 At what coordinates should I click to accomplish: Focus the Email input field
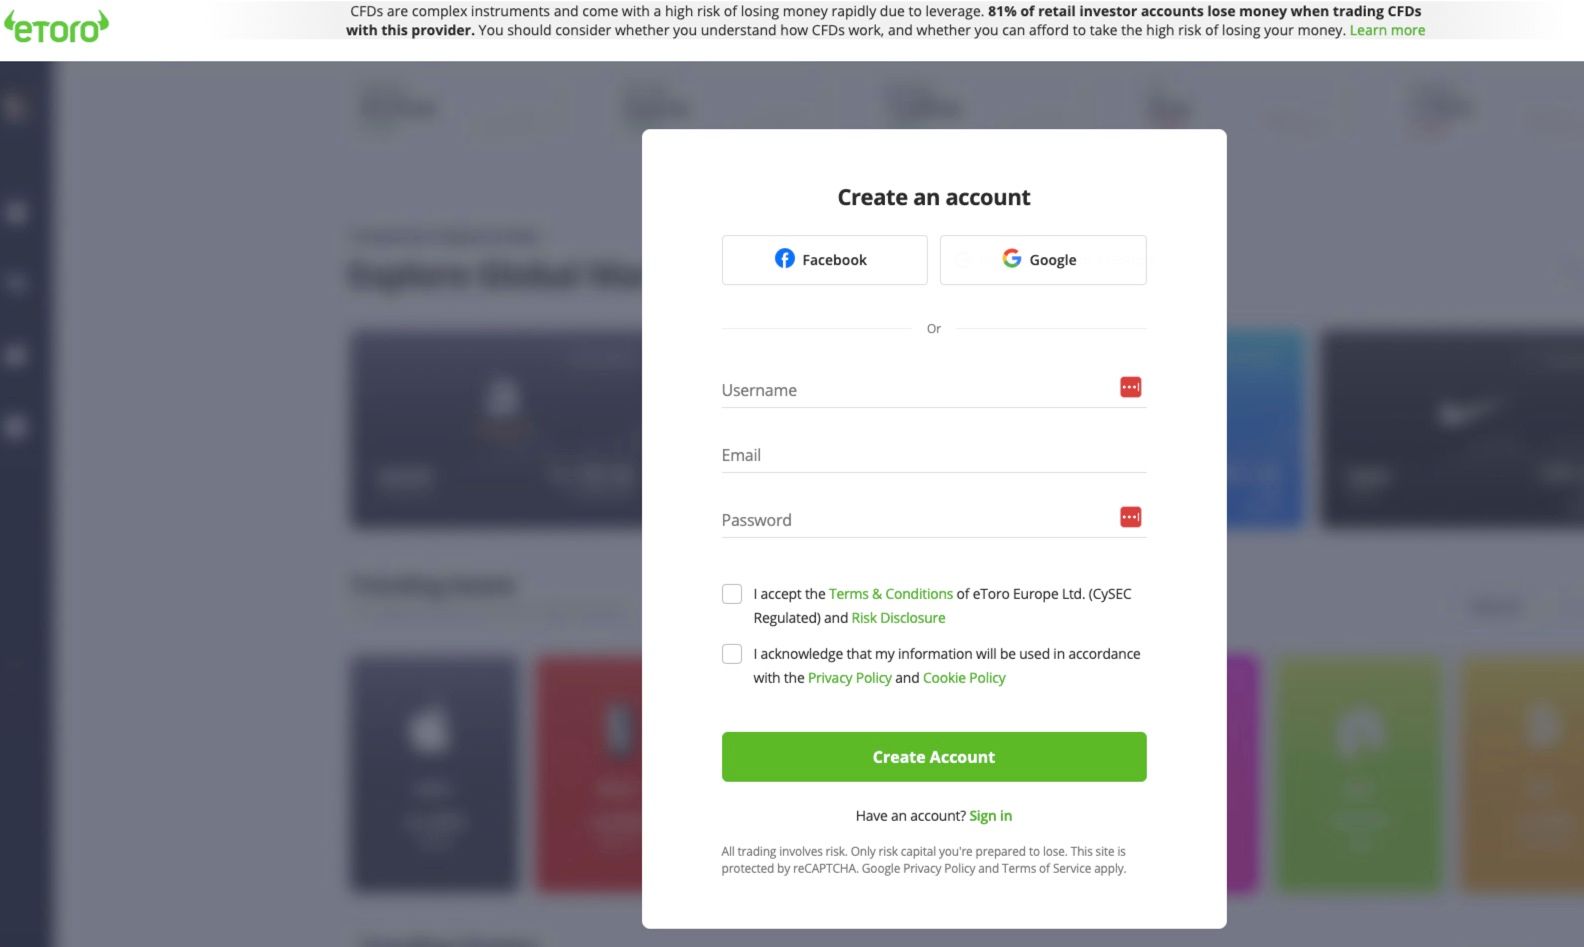(934, 455)
